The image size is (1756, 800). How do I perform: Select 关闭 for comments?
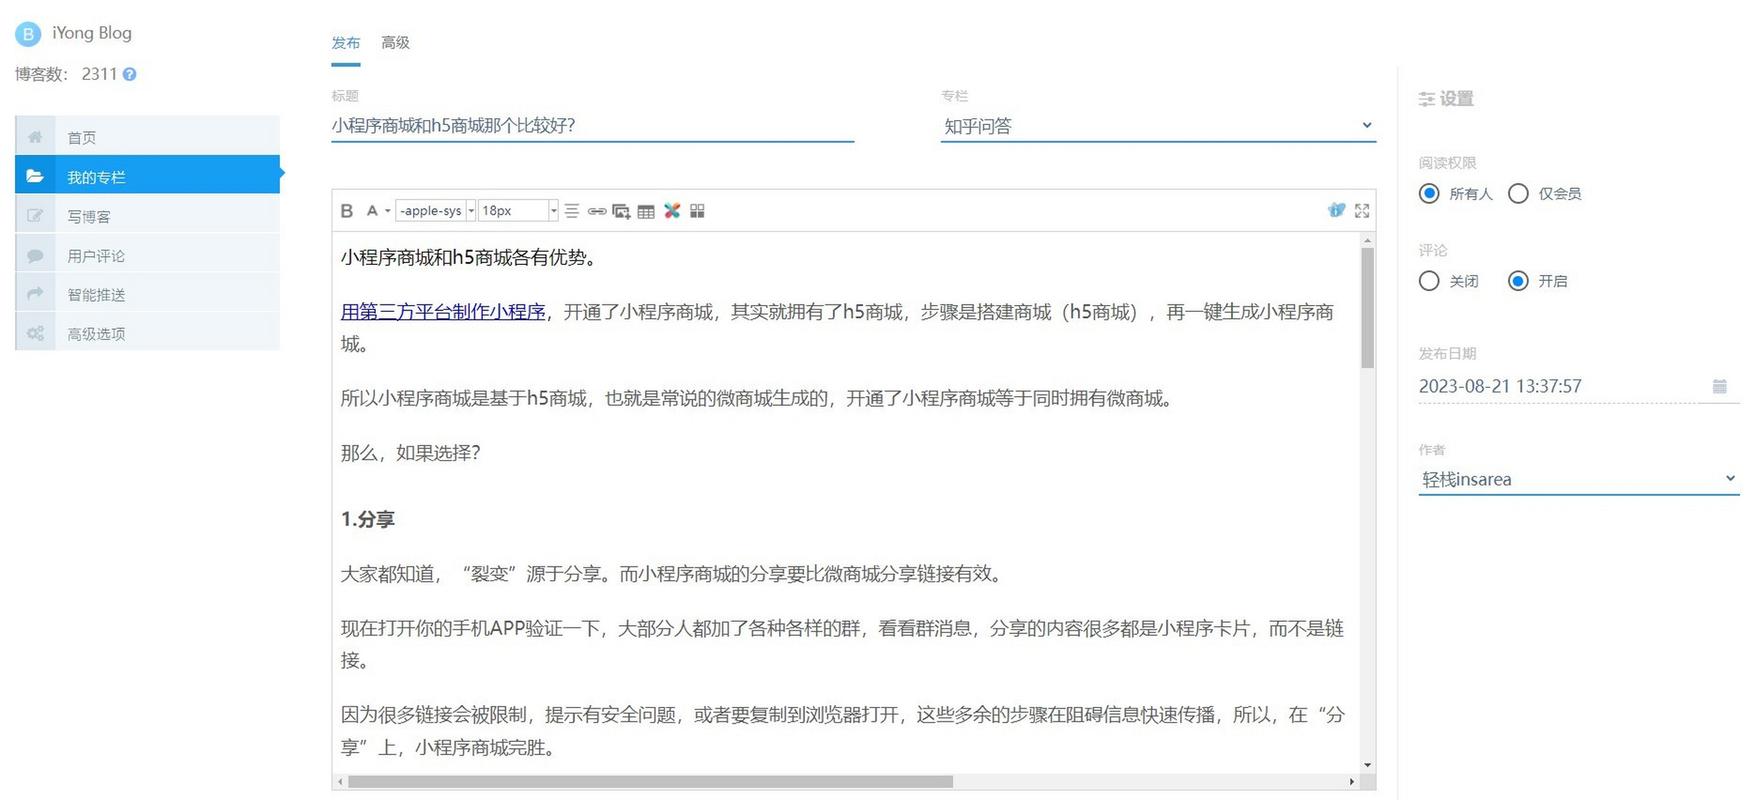click(x=1429, y=281)
